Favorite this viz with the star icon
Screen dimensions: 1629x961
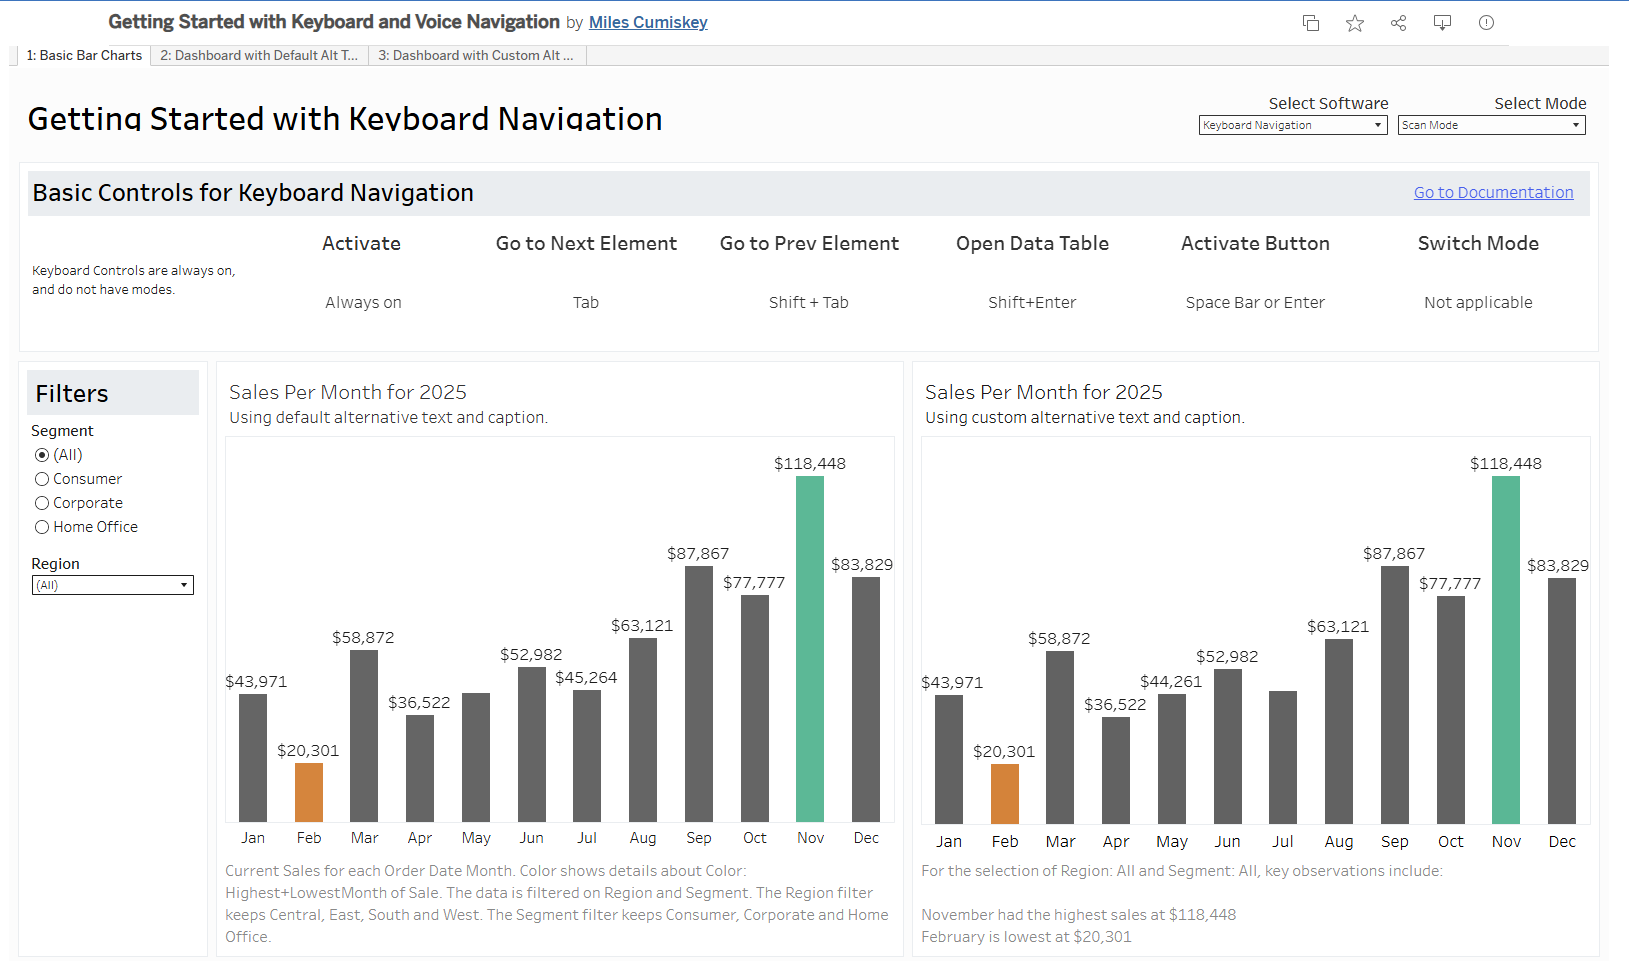(1354, 23)
